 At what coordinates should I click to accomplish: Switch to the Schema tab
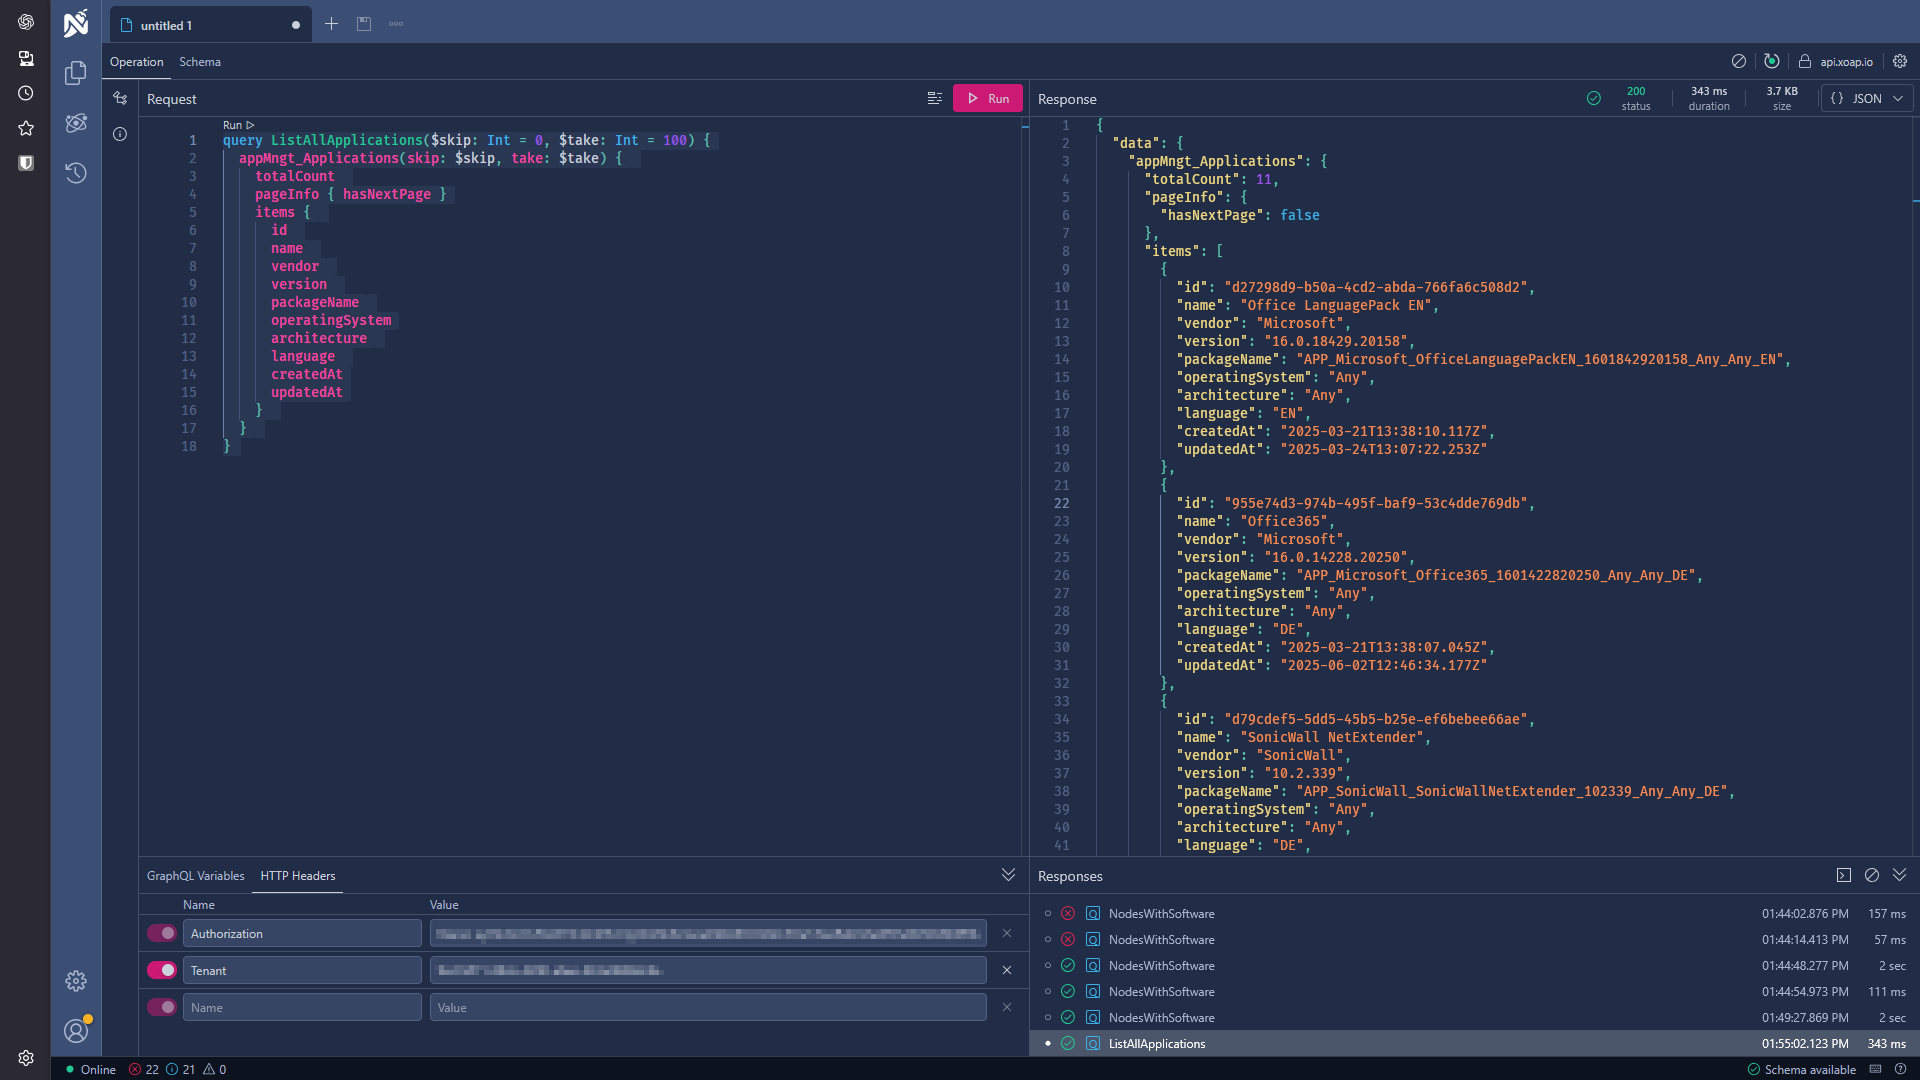[x=199, y=61]
